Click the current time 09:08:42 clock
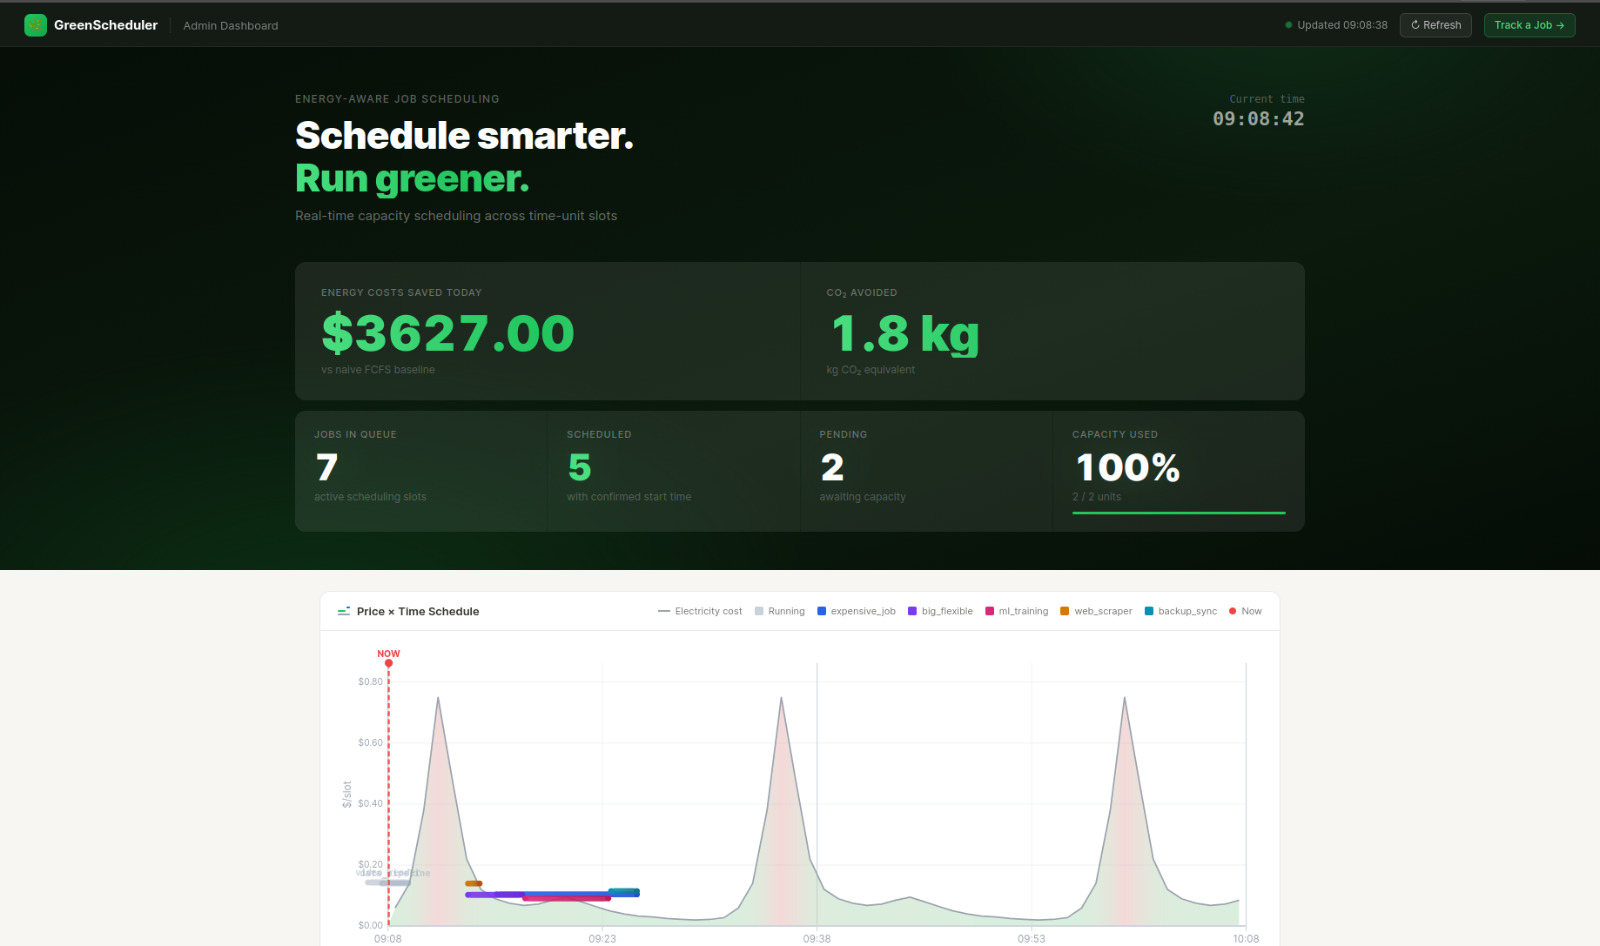The height and width of the screenshot is (946, 1600). click(1258, 119)
